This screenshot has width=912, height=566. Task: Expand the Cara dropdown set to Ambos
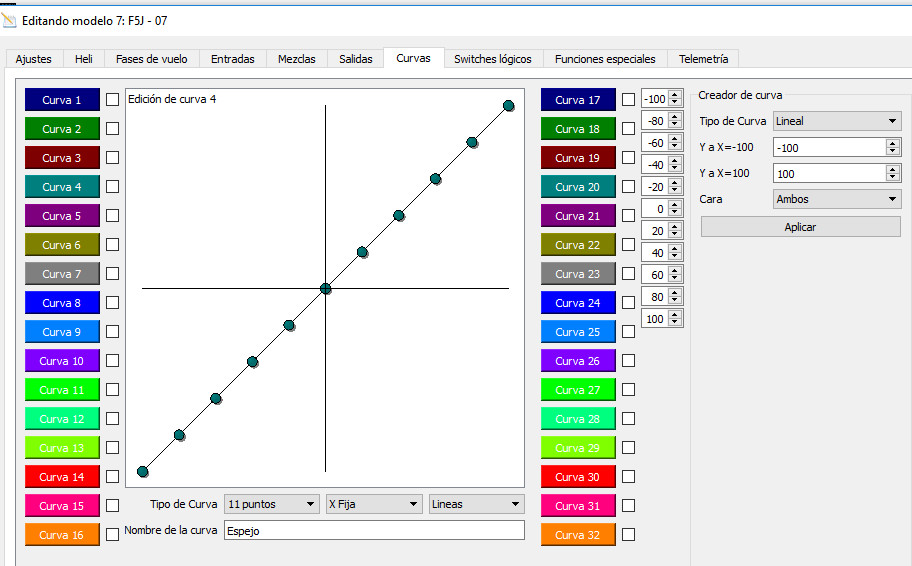(837, 199)
